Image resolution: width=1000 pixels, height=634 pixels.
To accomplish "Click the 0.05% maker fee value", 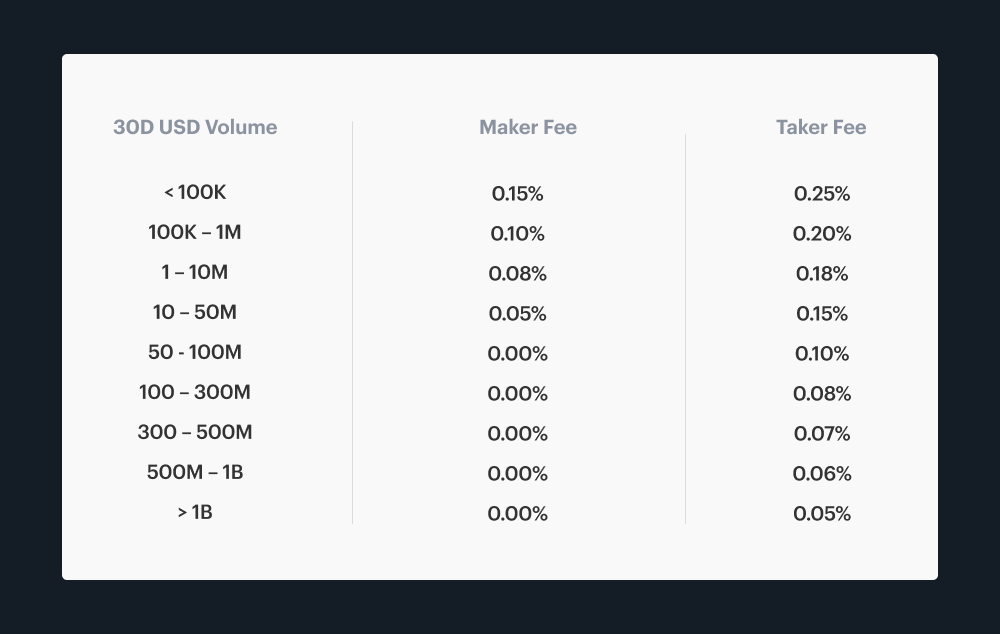I will coord(518,314).
